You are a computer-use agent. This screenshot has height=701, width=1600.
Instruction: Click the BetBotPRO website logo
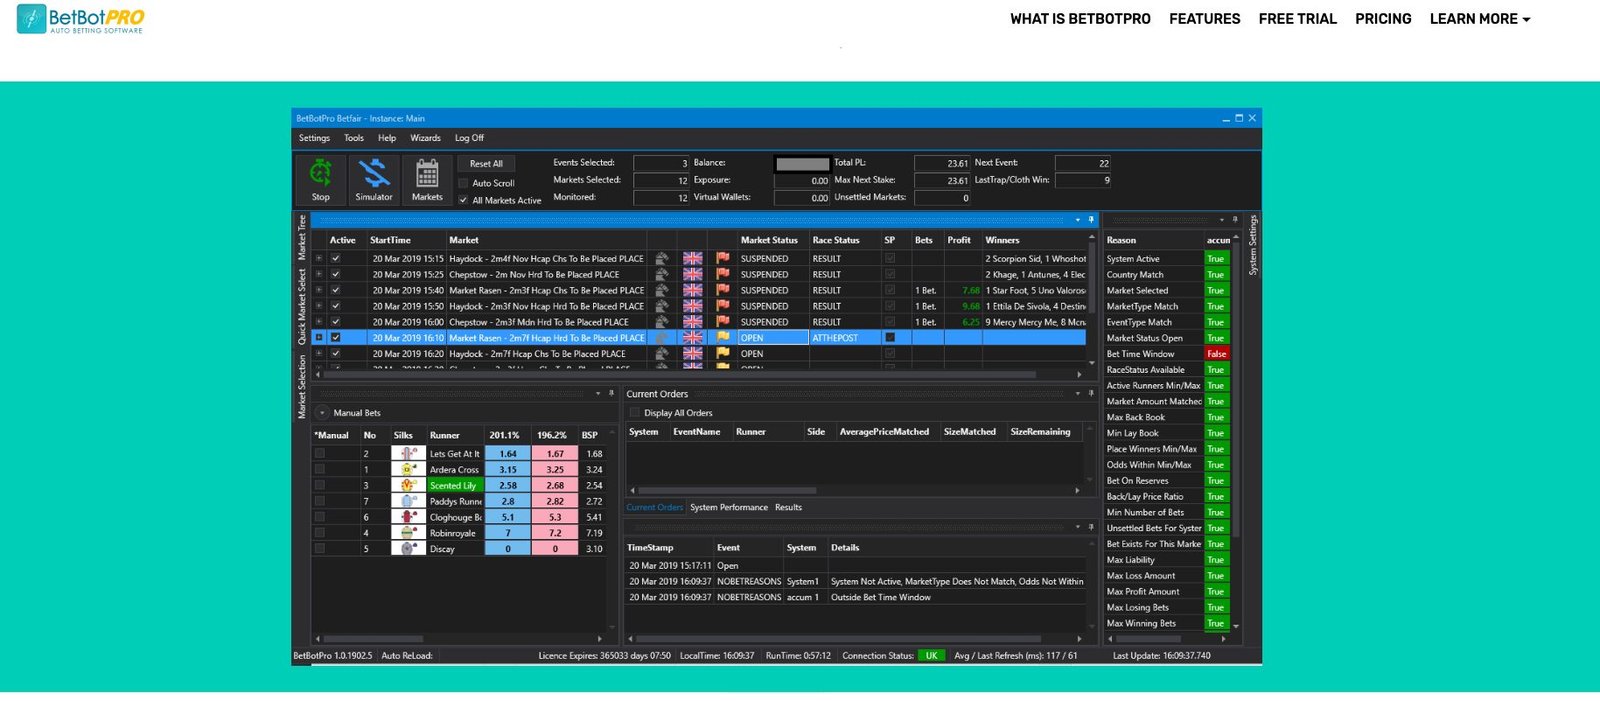[81, 19]
